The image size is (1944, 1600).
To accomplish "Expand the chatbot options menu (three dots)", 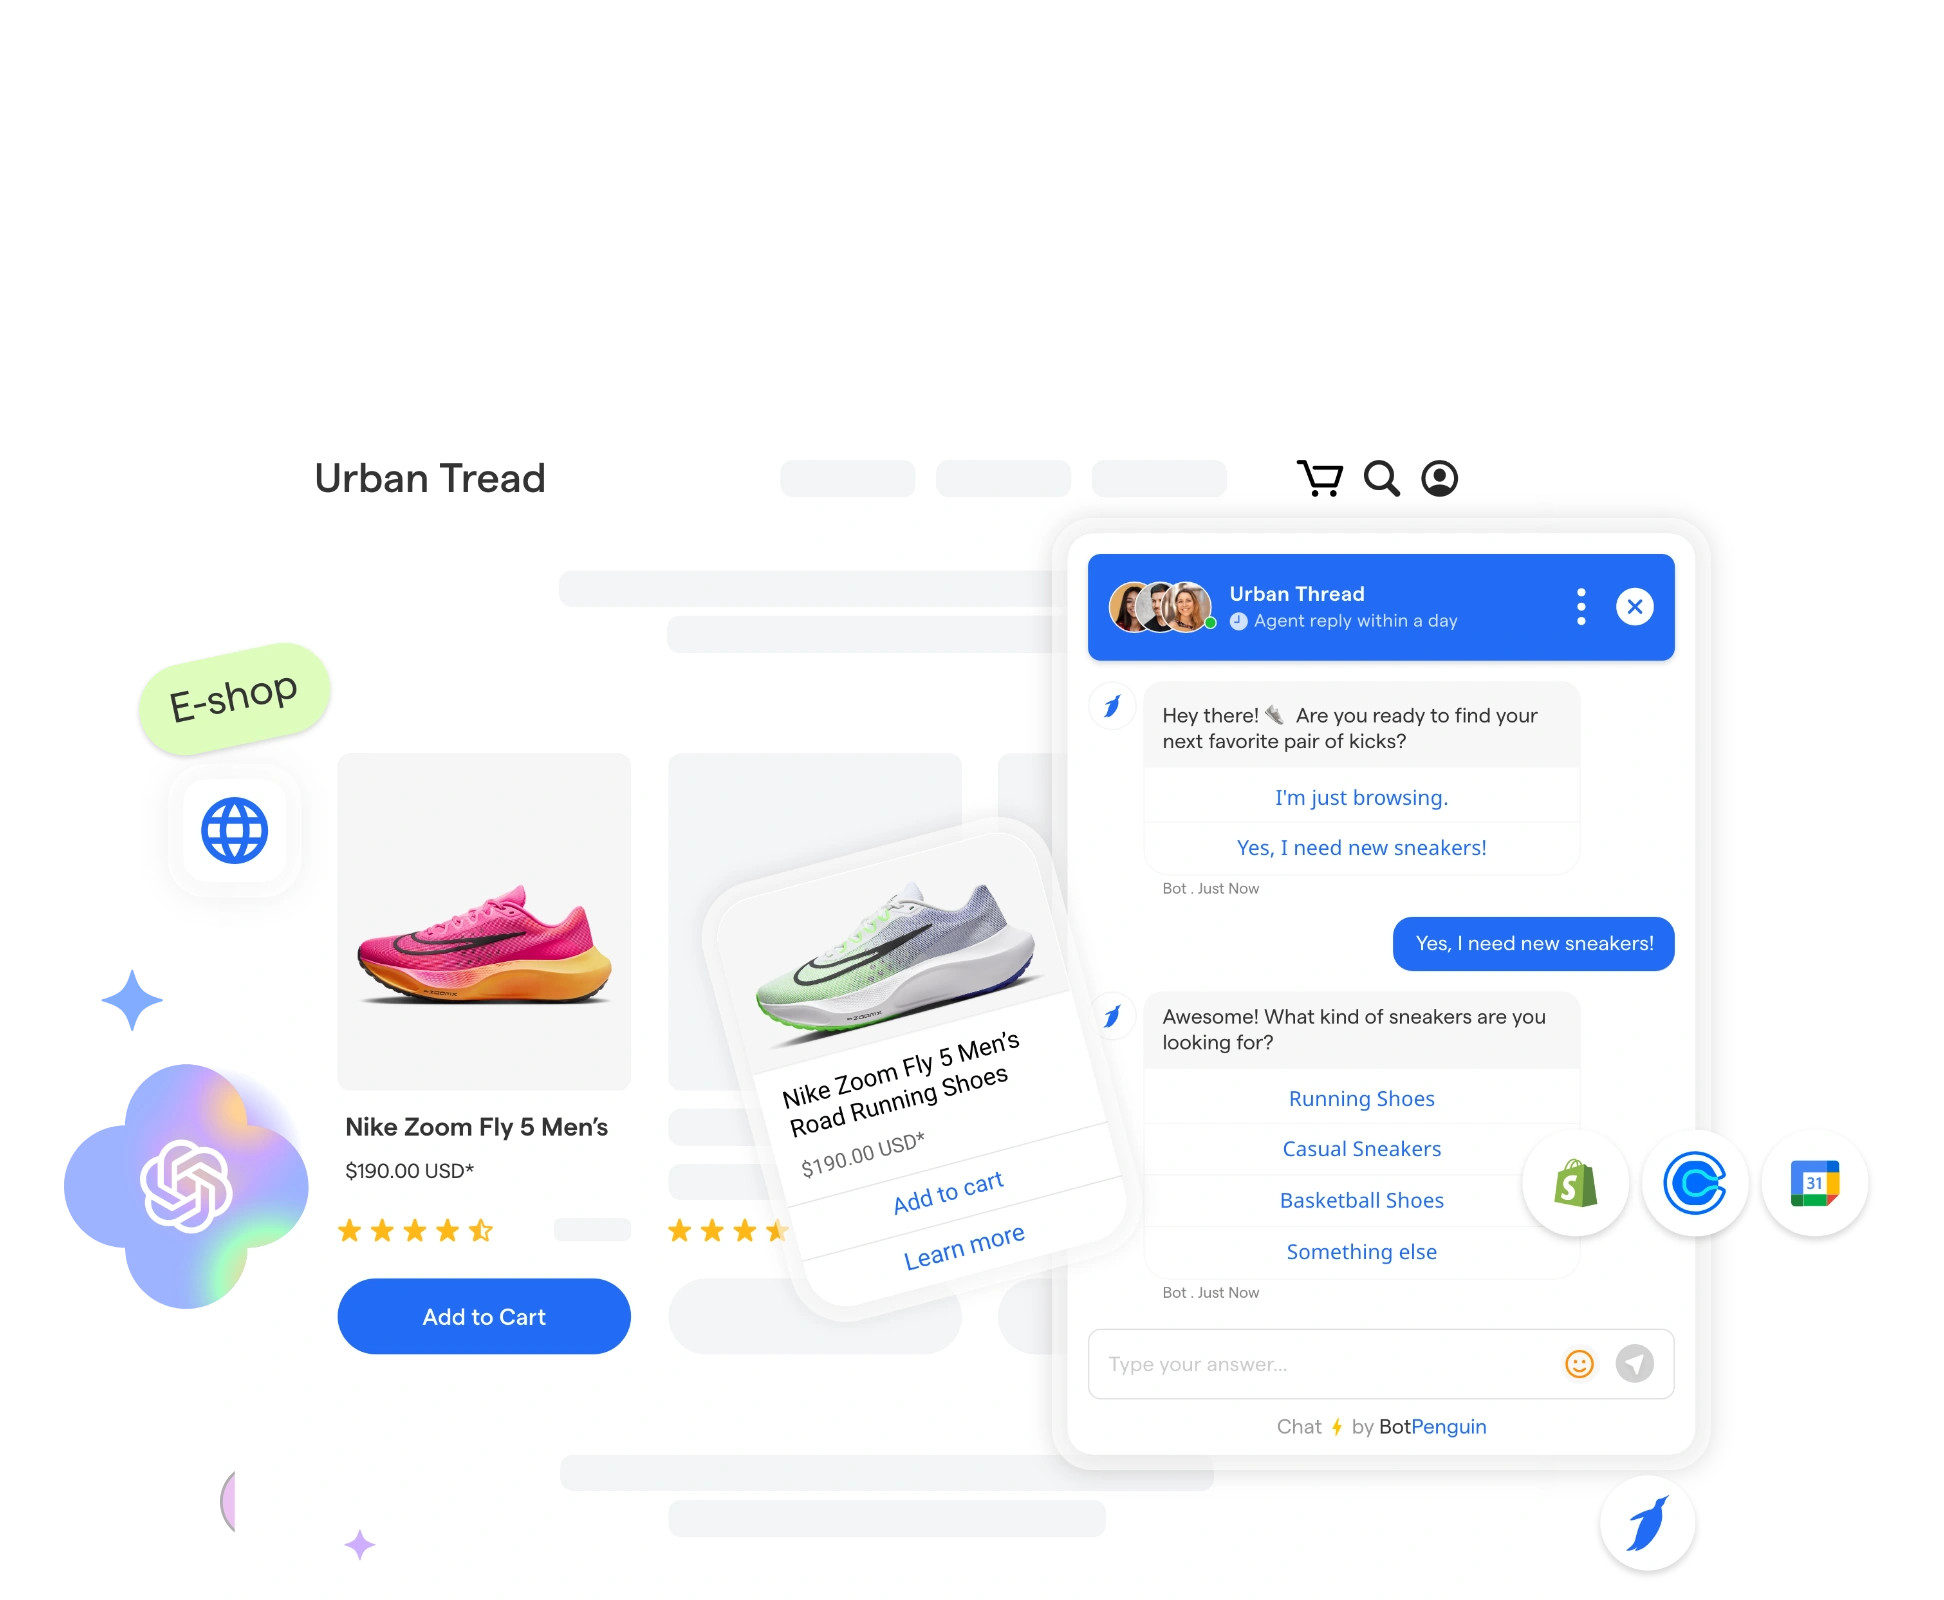I will pos(1581,605).
